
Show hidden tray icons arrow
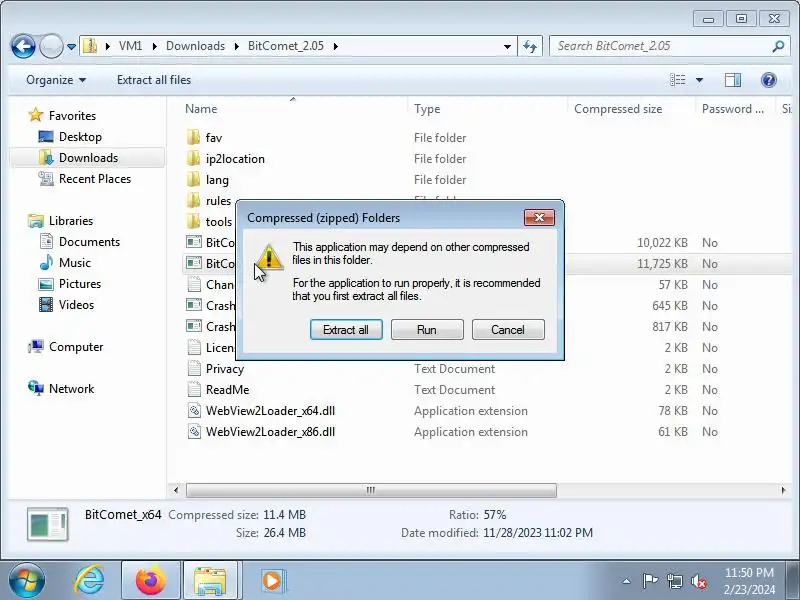(627, 581)
